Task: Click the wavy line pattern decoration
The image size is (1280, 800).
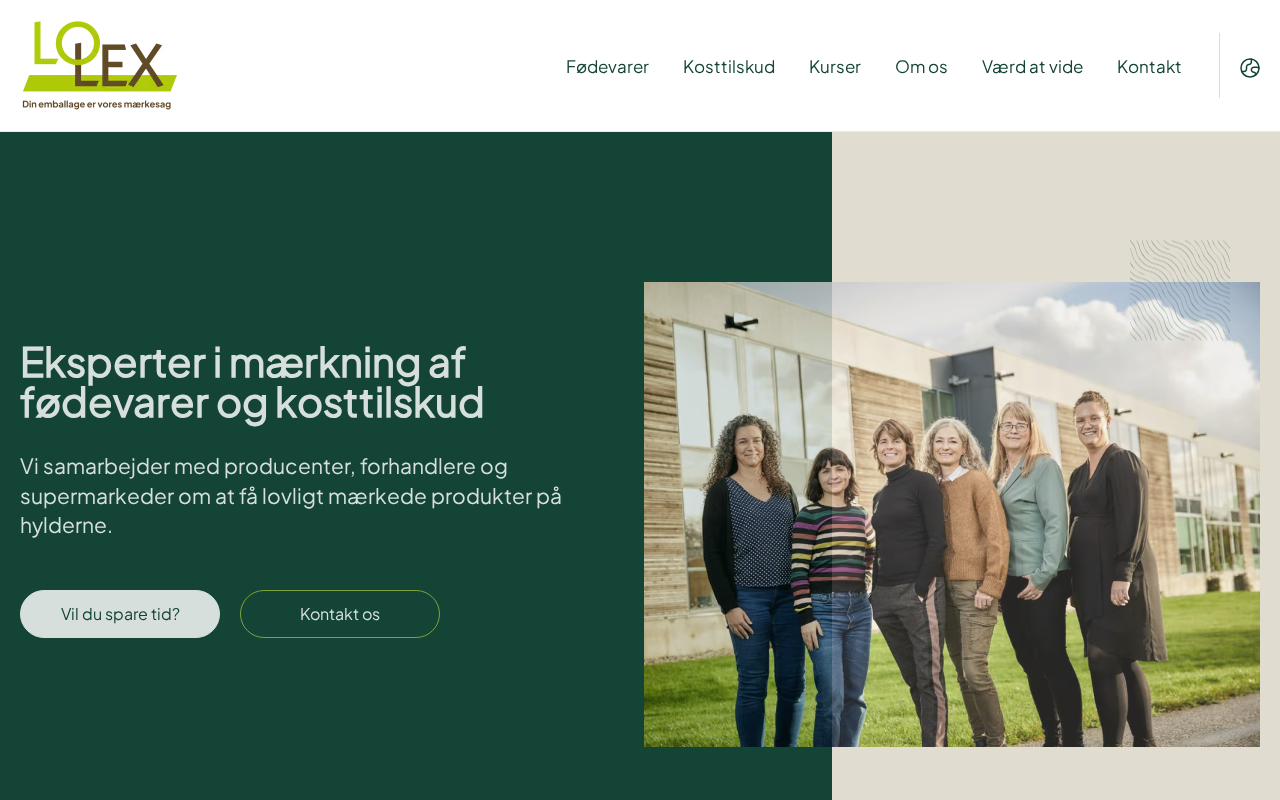Action: 1180,290
